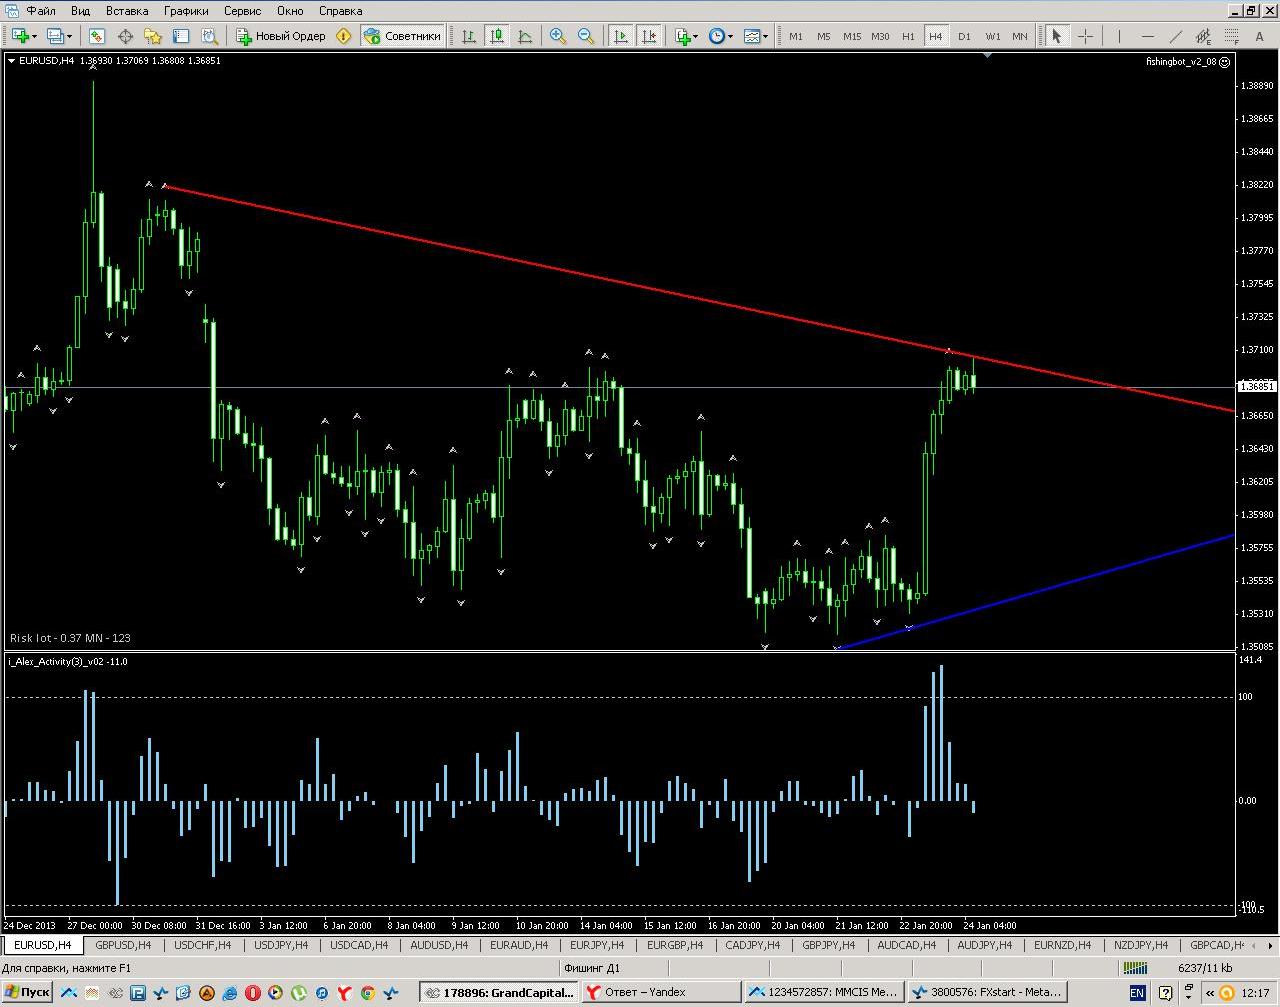Switch timeframe to M1
1280x1007 pixels.
click(796, 36)
